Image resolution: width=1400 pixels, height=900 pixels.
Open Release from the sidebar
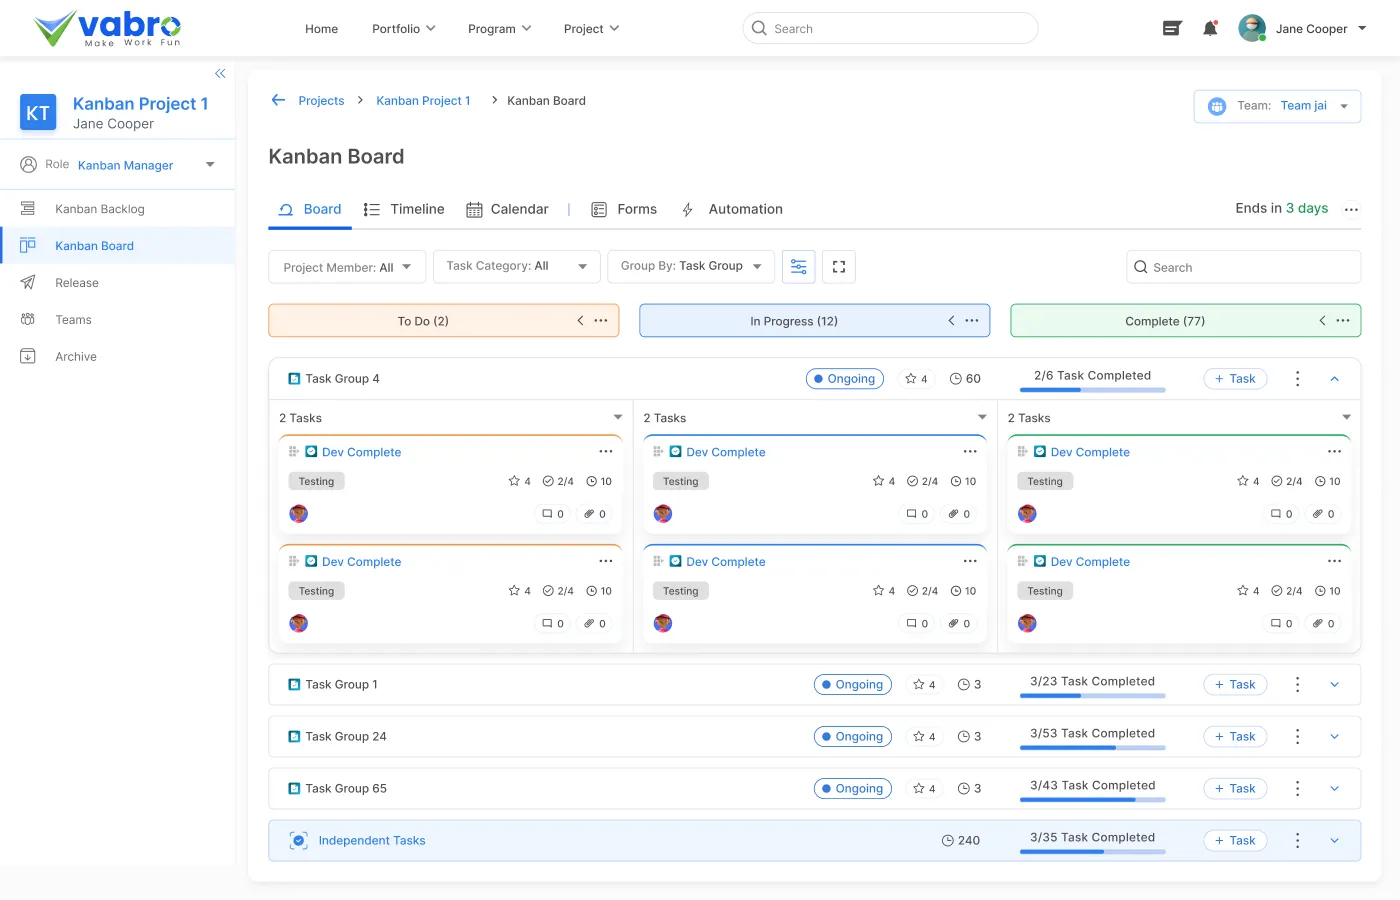point(77,283)
